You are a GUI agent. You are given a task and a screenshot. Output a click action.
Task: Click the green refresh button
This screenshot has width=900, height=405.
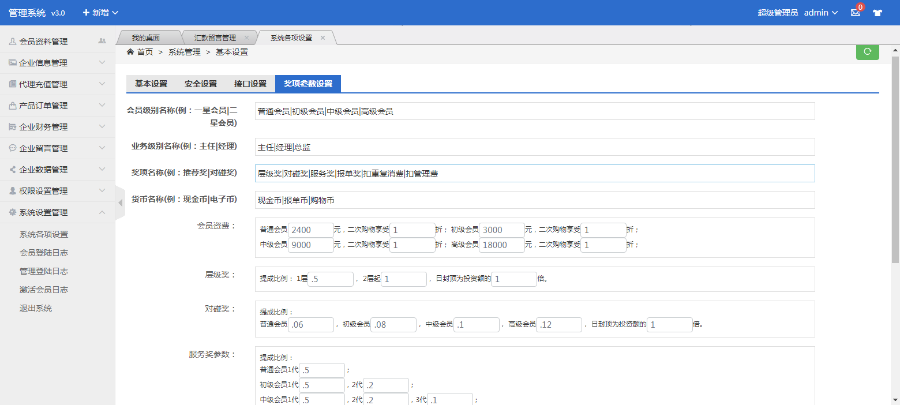pyautogui.click(x=867, y=51)
